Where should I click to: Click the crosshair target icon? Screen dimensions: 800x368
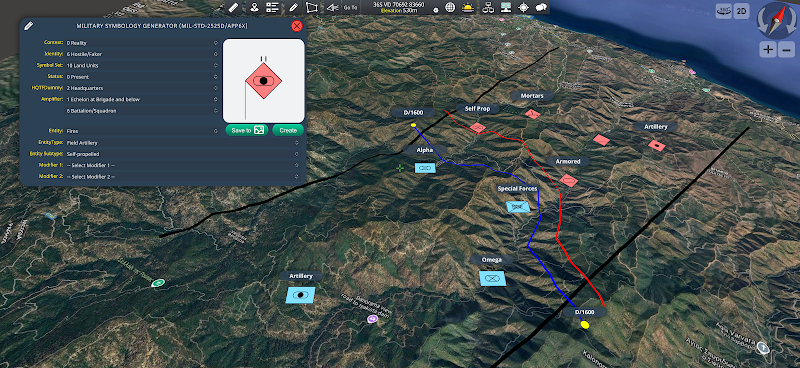coord(523,7)
